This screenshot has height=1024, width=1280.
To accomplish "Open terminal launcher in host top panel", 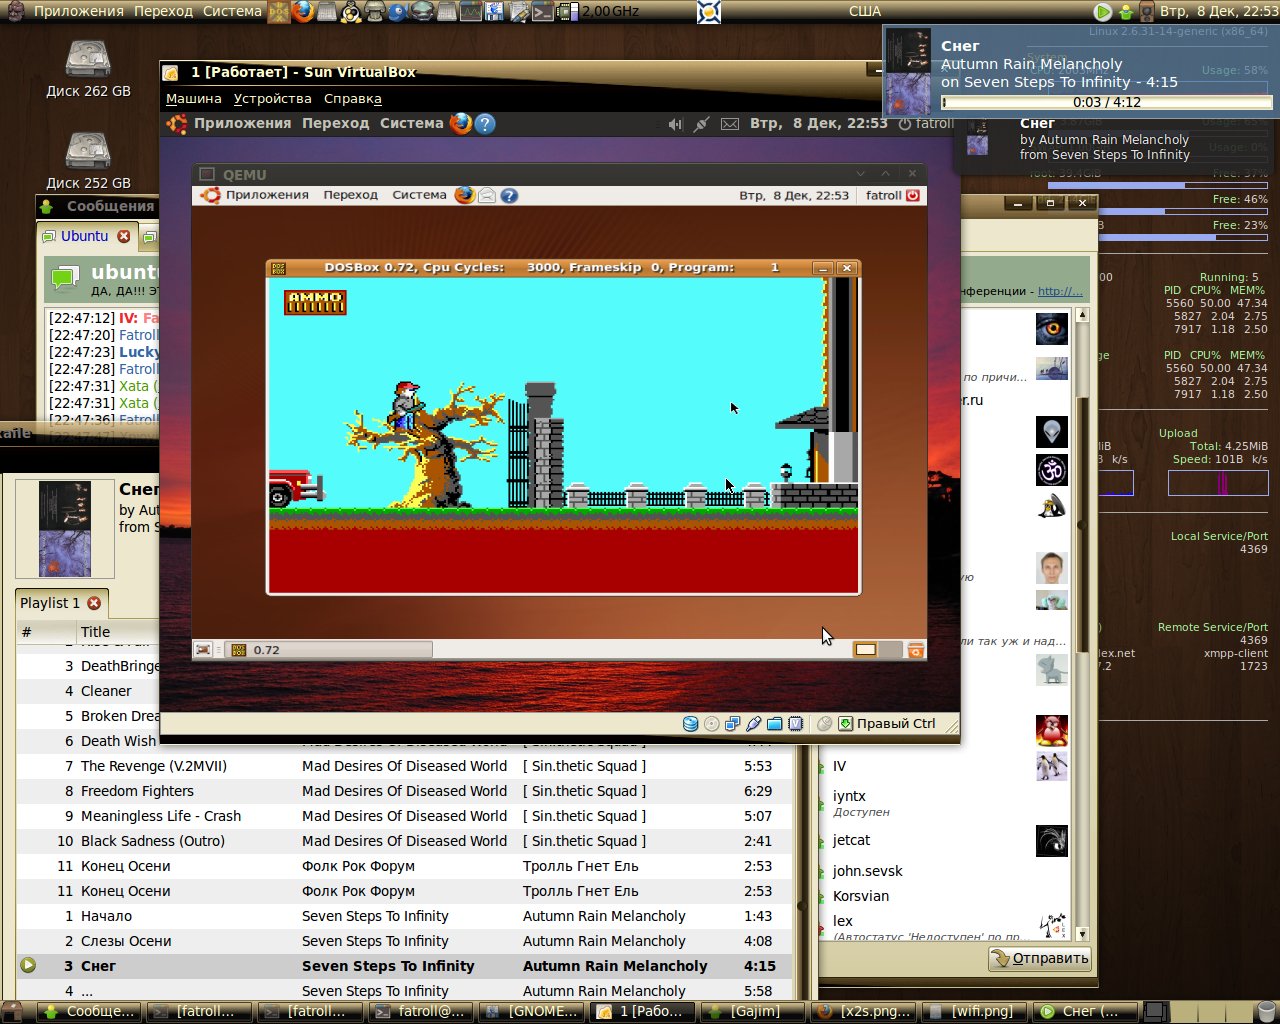I will tap(543, 12).
